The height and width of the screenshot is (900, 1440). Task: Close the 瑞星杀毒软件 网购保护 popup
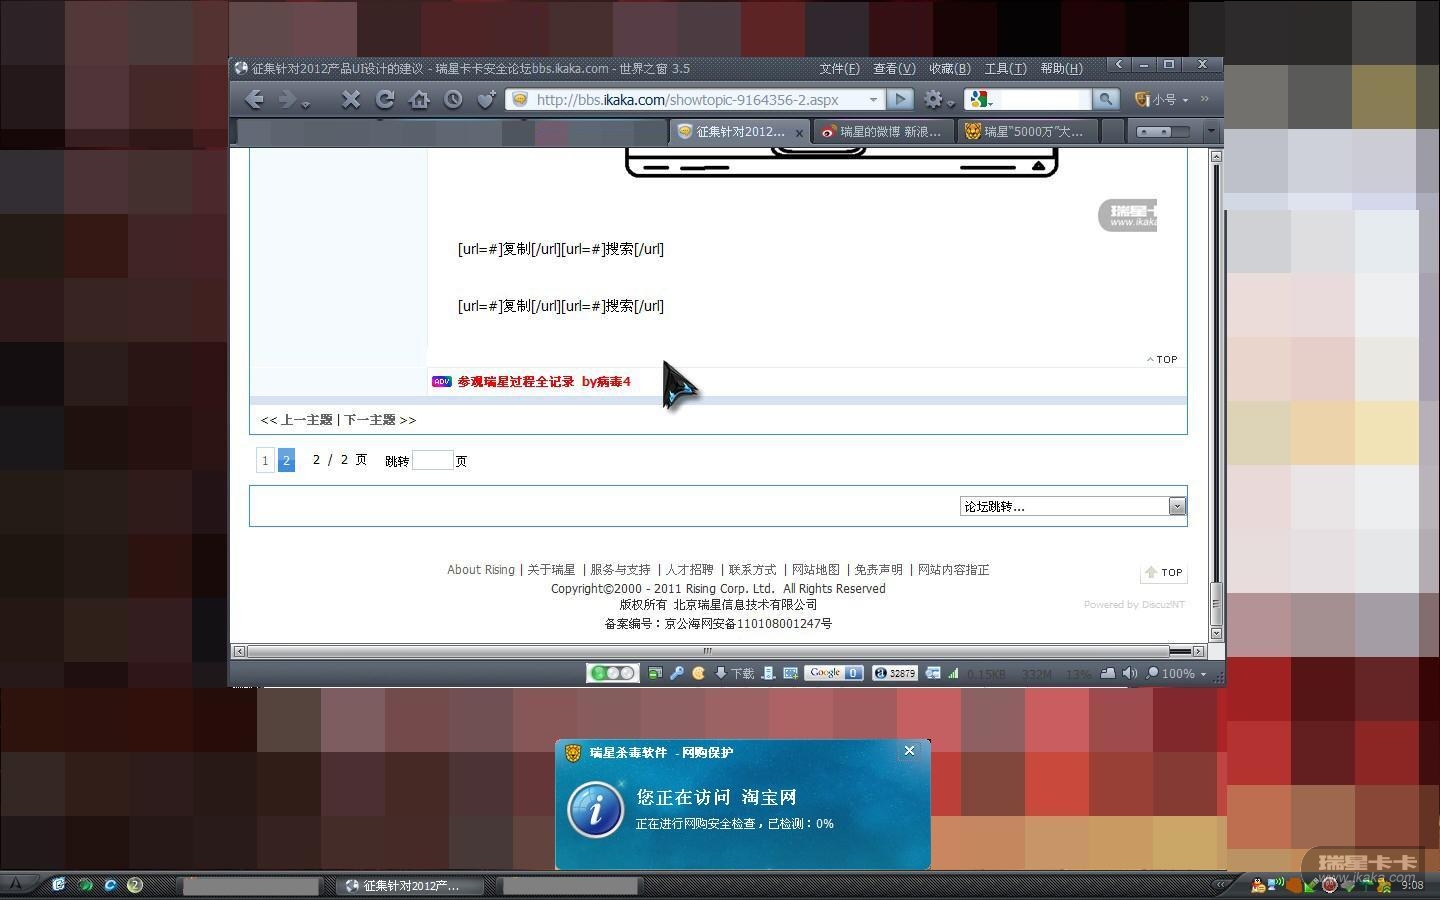[x=909, y=751]
